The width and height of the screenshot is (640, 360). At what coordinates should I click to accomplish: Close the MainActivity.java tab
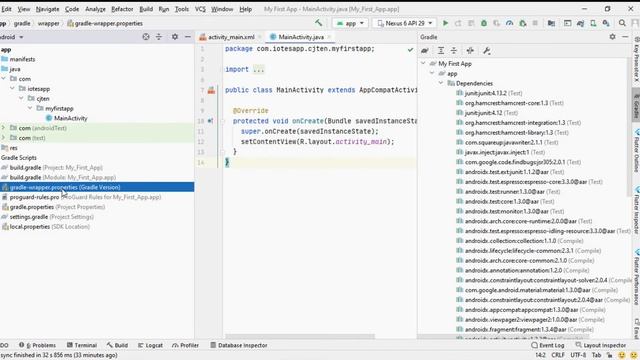pos(329,37)
